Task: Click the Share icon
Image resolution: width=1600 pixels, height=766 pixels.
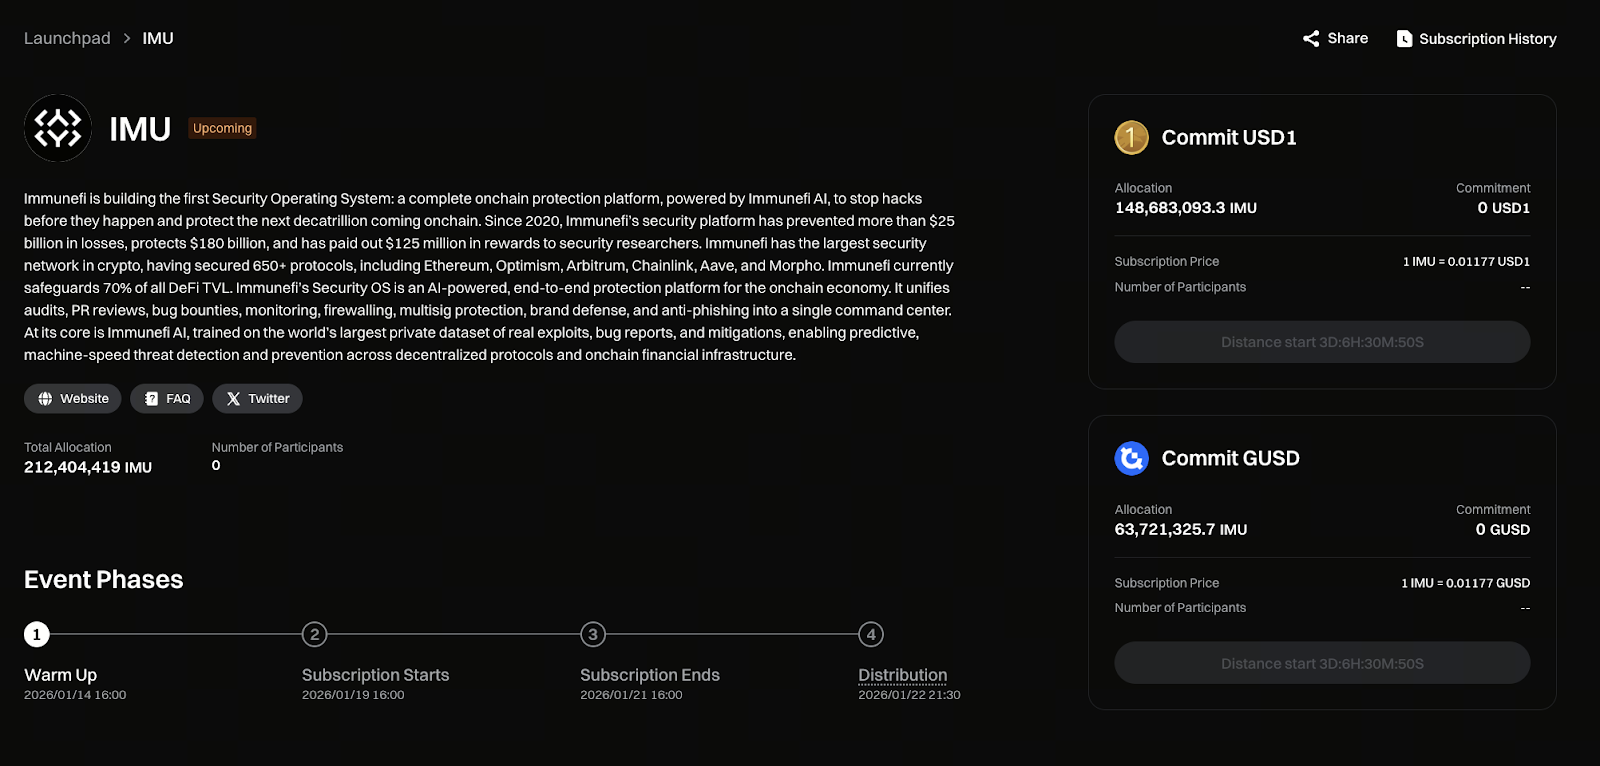Action: tap(1311, 39)
